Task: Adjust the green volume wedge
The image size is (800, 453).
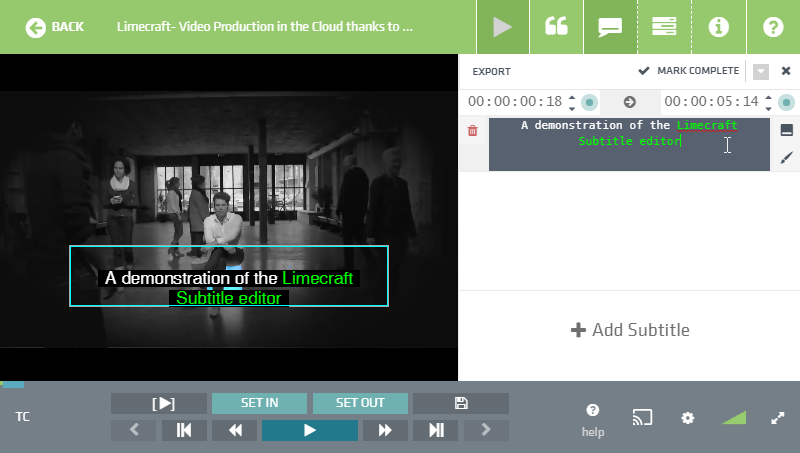Action: 734,418
